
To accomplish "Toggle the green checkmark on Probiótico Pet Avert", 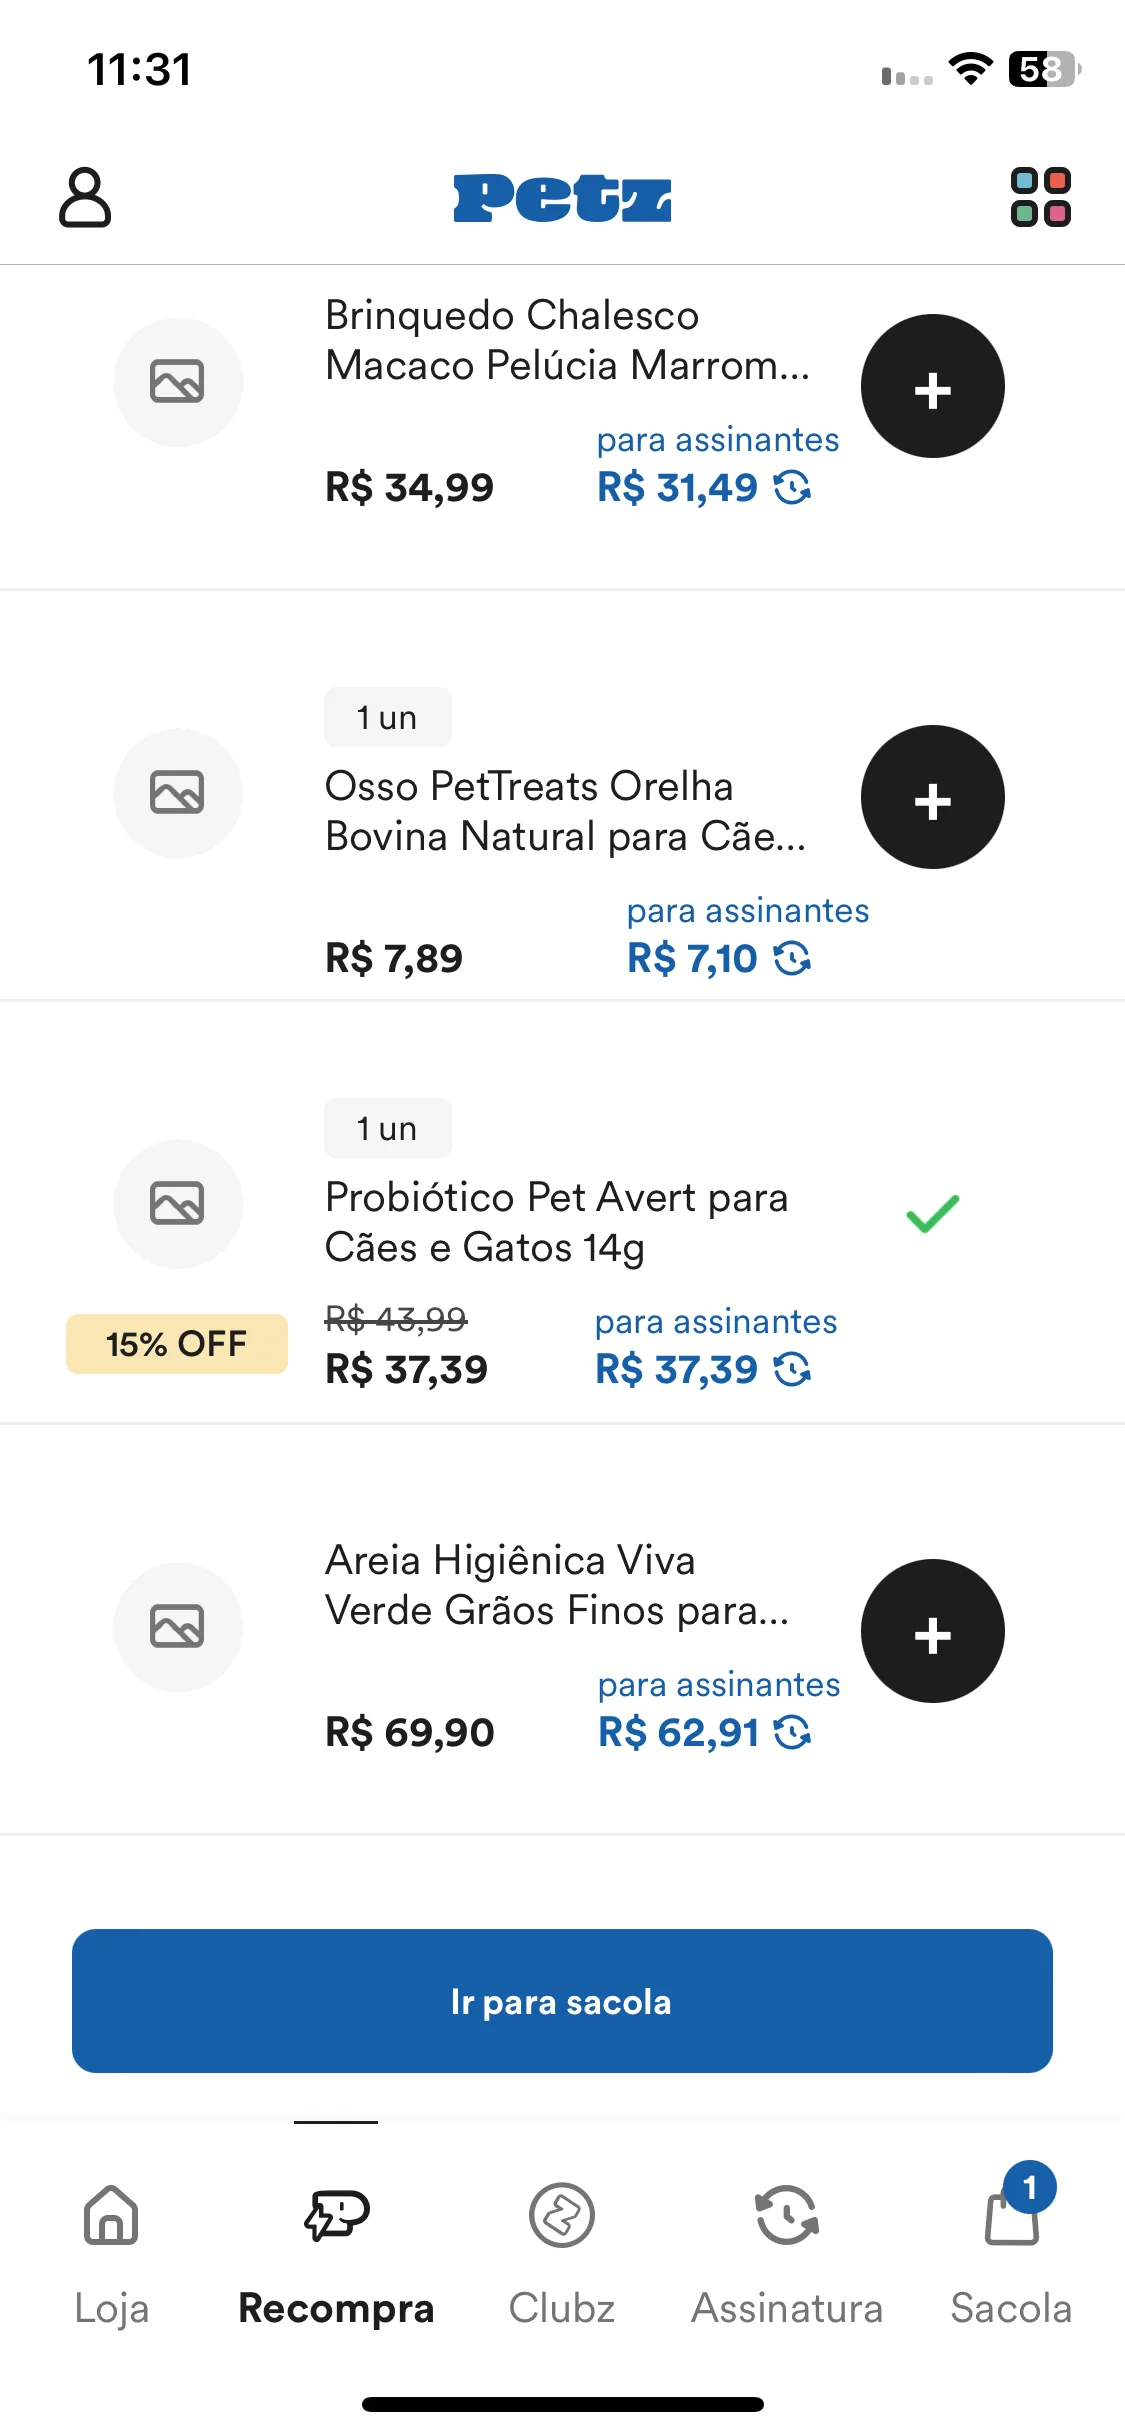I will [932, 1213].
